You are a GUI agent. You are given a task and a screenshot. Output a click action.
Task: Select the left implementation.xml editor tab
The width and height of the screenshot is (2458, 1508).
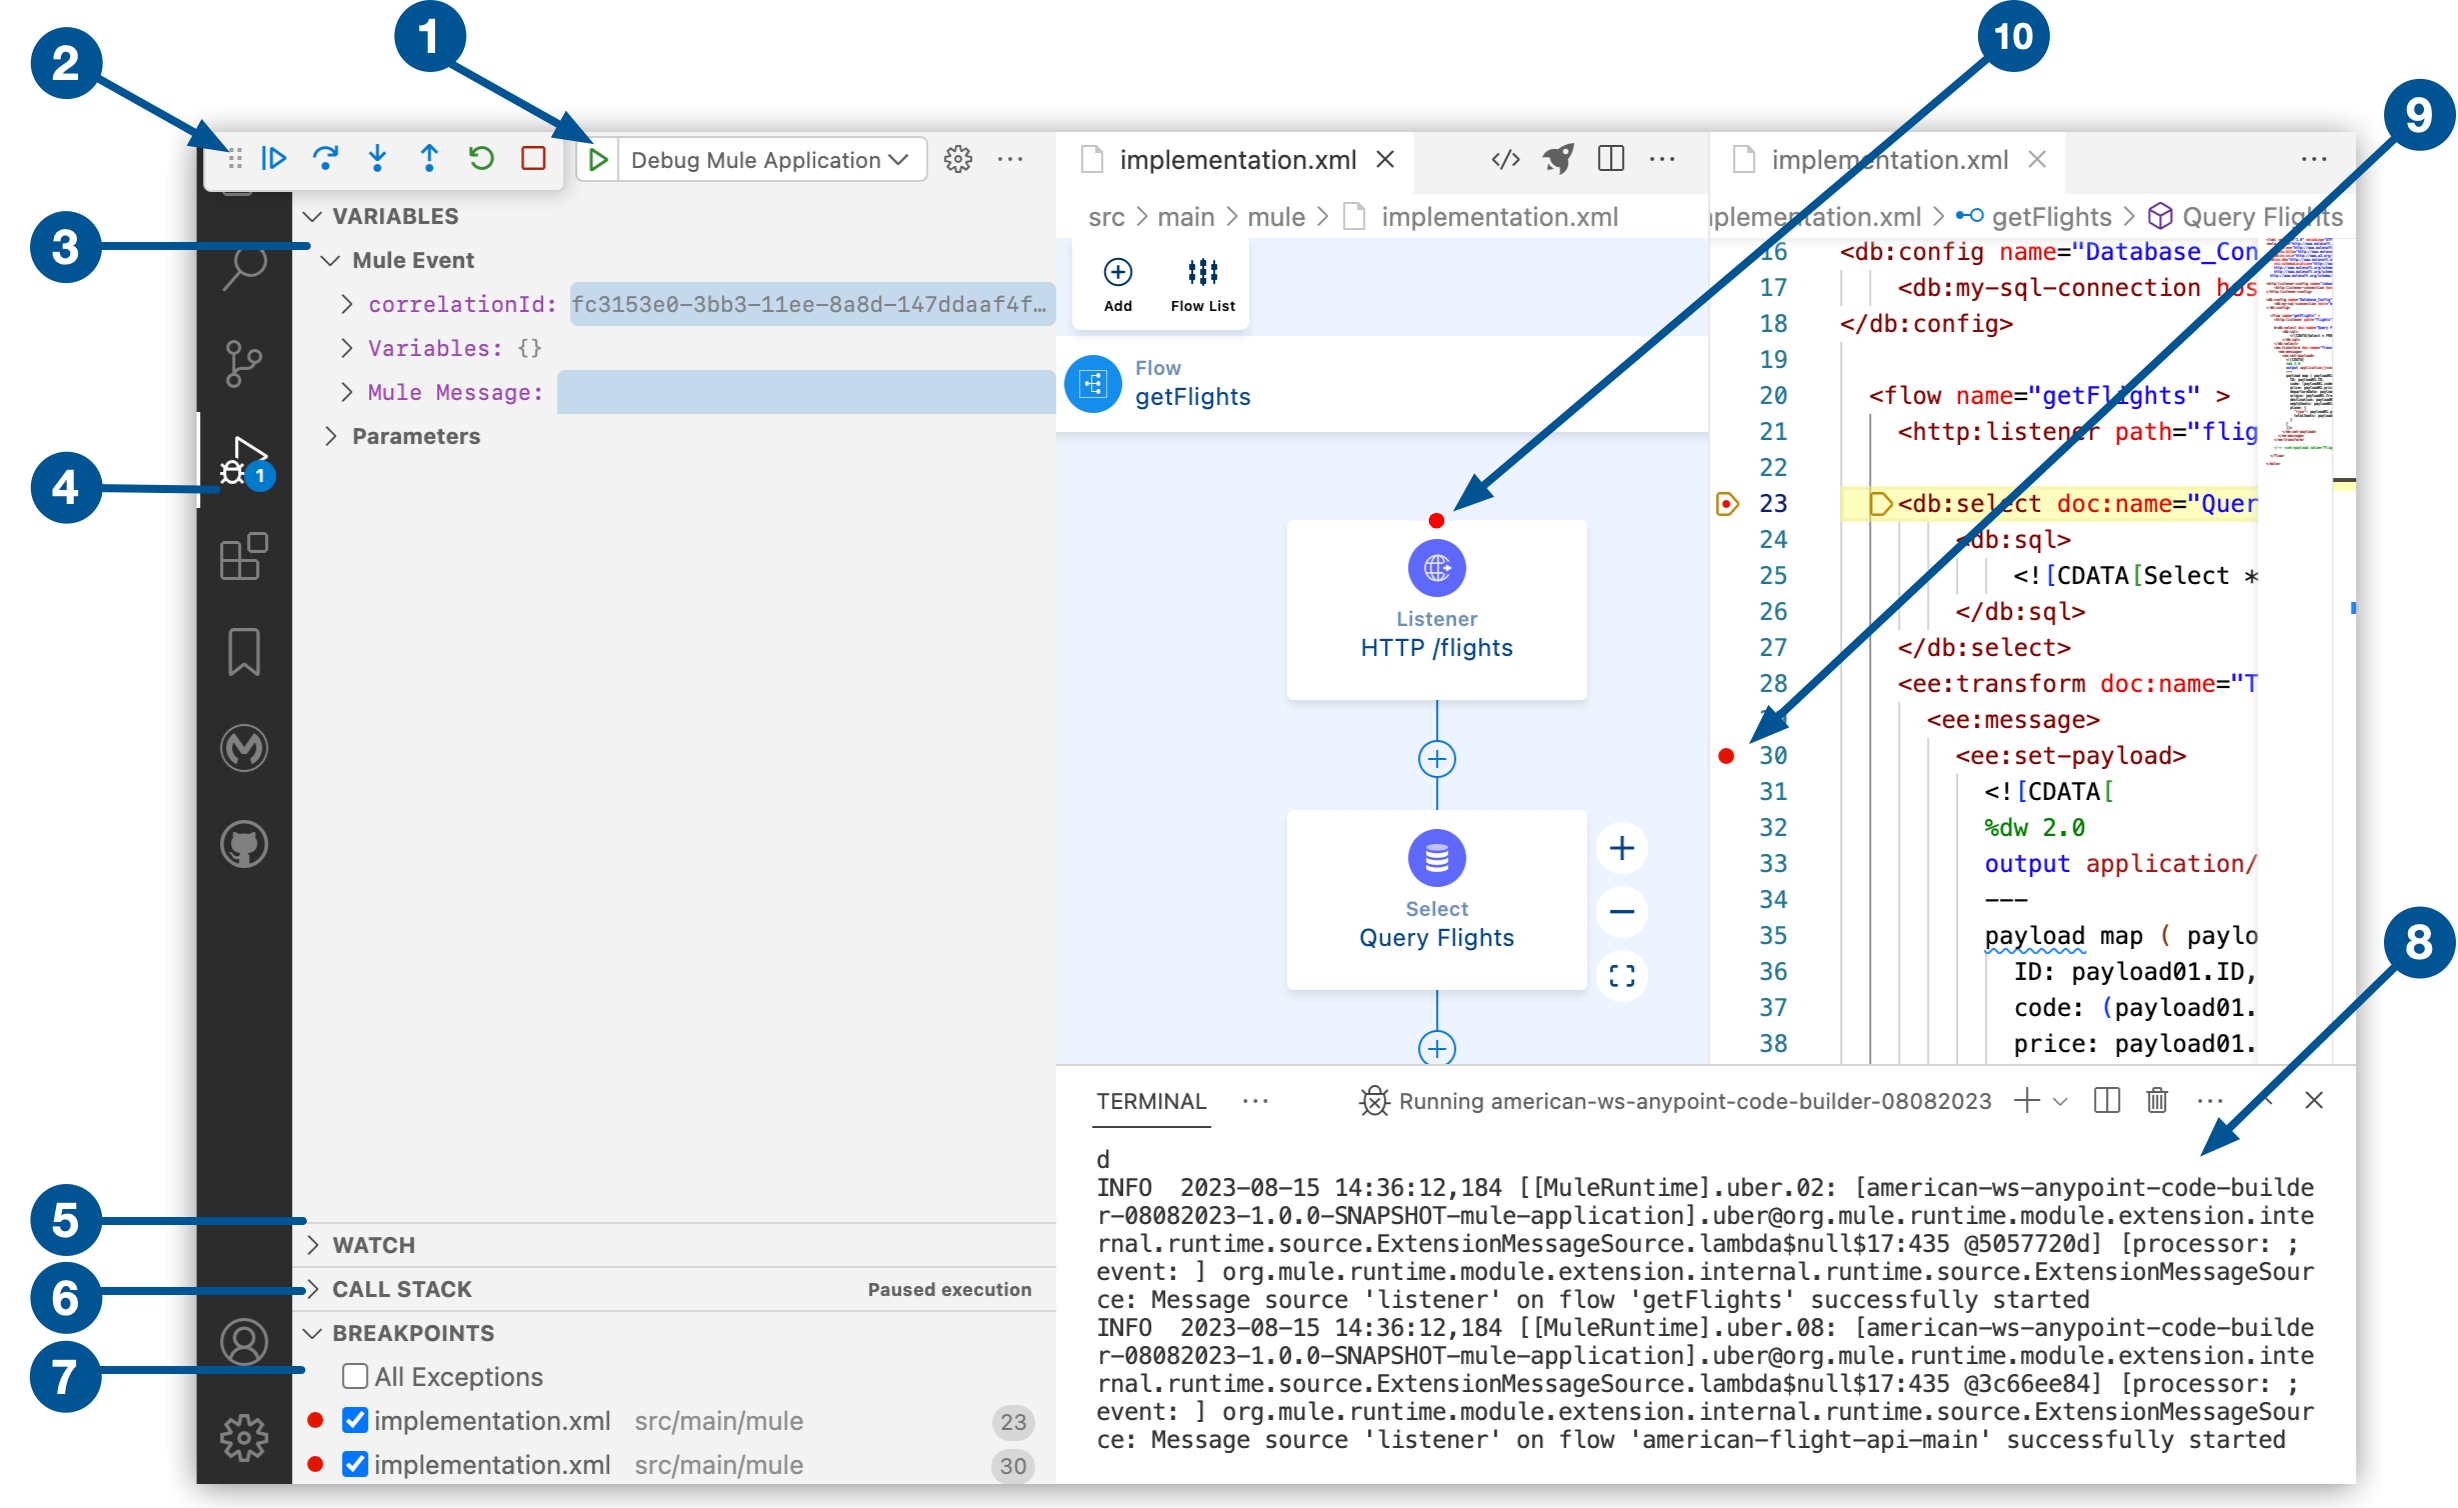pyautogui.click(x=1238, y=158)
